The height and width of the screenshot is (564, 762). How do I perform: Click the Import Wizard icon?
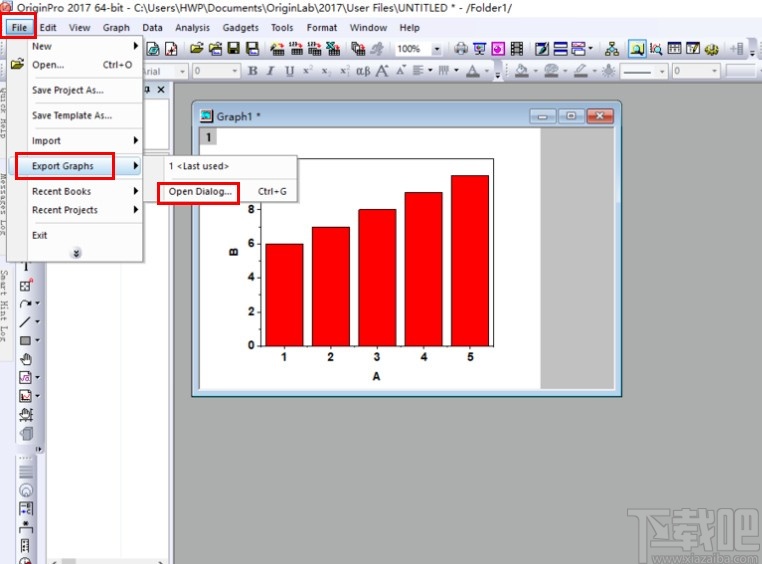click(277, 48)
